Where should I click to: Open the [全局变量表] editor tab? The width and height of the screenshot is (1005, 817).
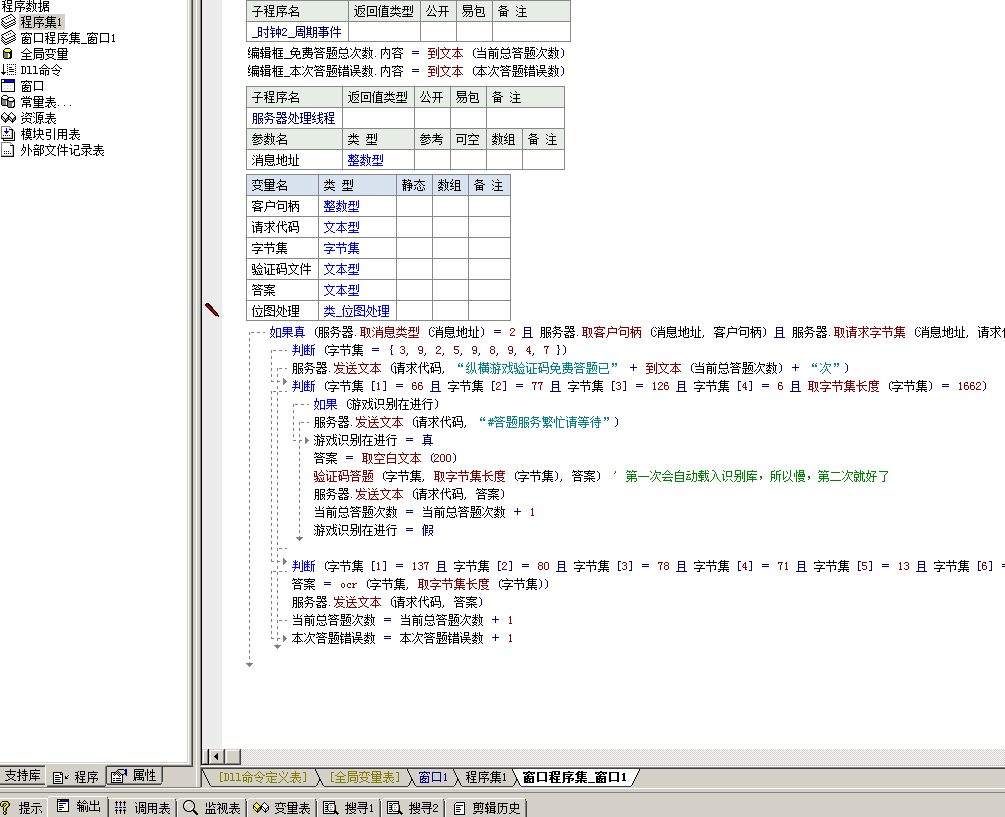[364, 777]
